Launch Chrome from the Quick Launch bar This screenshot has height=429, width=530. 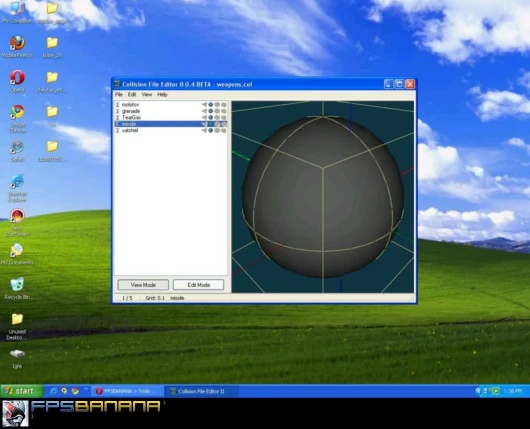pos(75,391)
